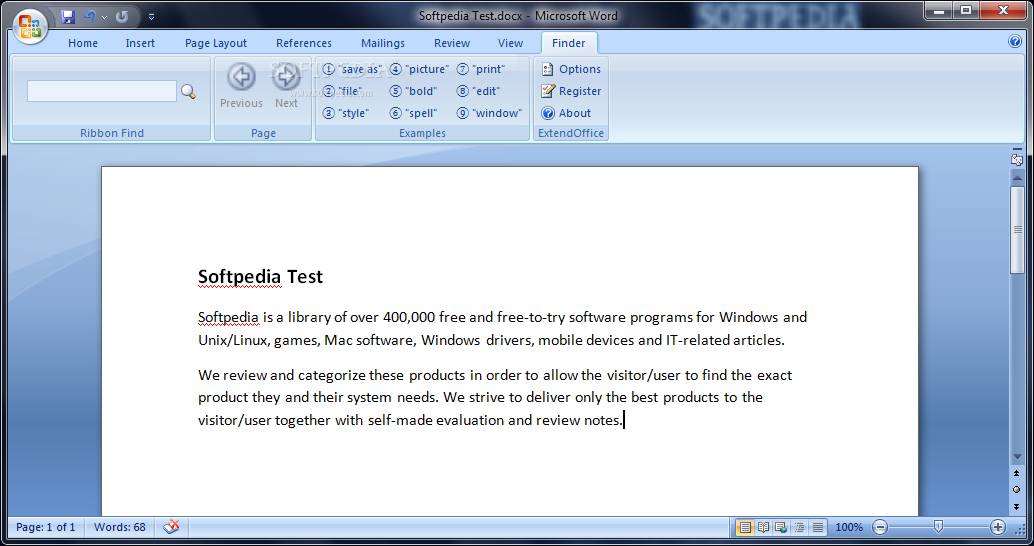Click the Page: 1 of 1 indicator
The width and height of the screenshot is (1034, 546).
[x=46, y=527]
